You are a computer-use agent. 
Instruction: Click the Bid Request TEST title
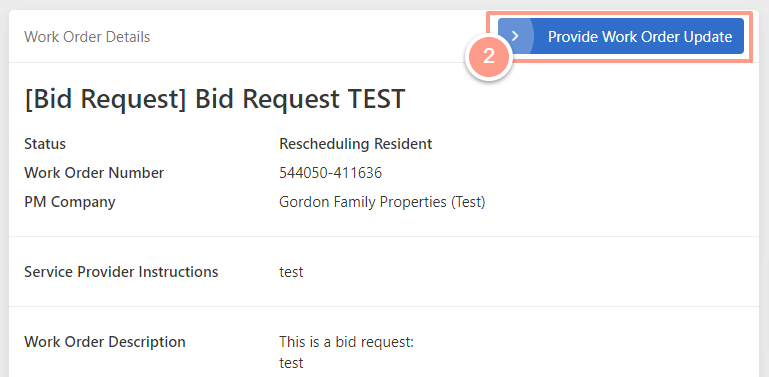tap(214, 99)
